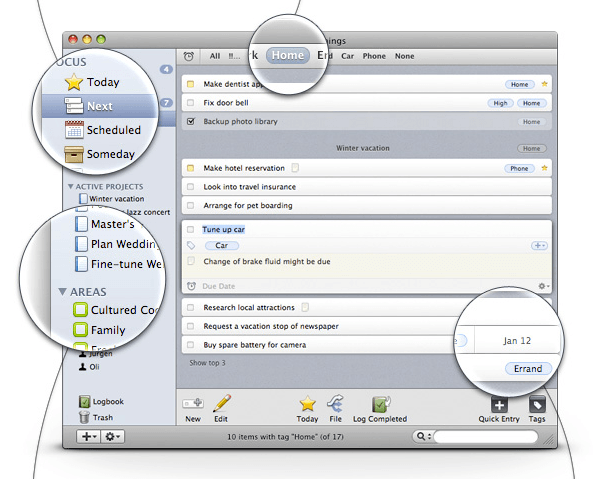
Task: Click the Due Date clock icon
Action: 191,286
